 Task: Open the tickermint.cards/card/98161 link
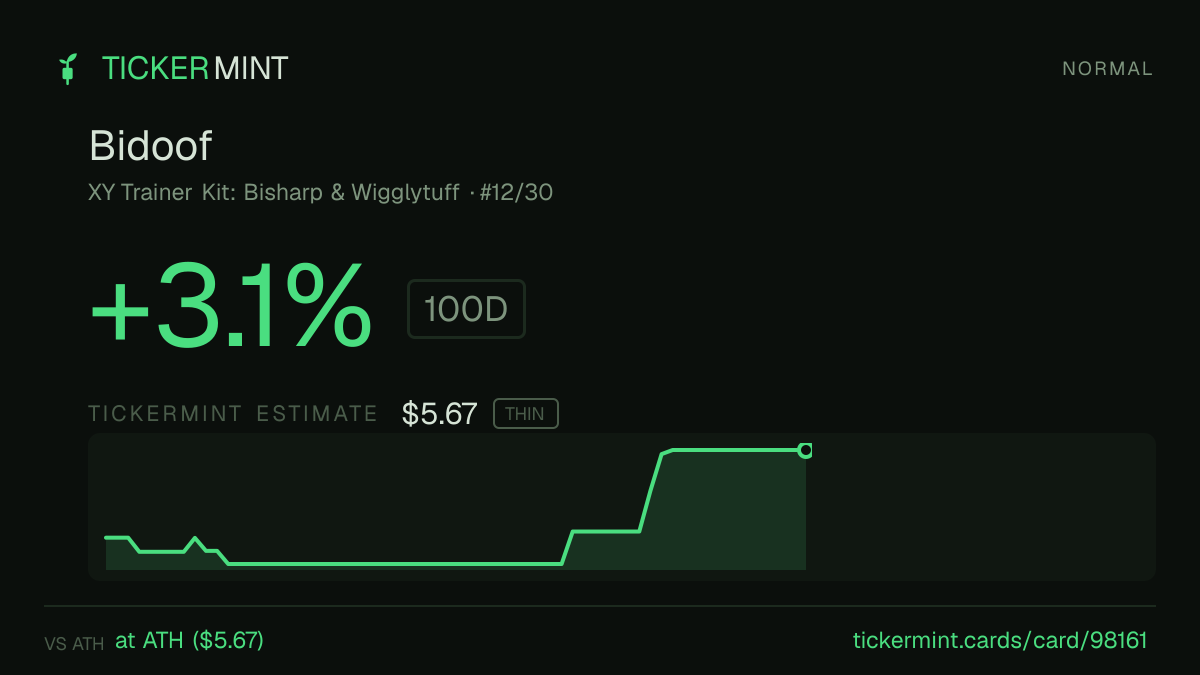coord(1000,641)
